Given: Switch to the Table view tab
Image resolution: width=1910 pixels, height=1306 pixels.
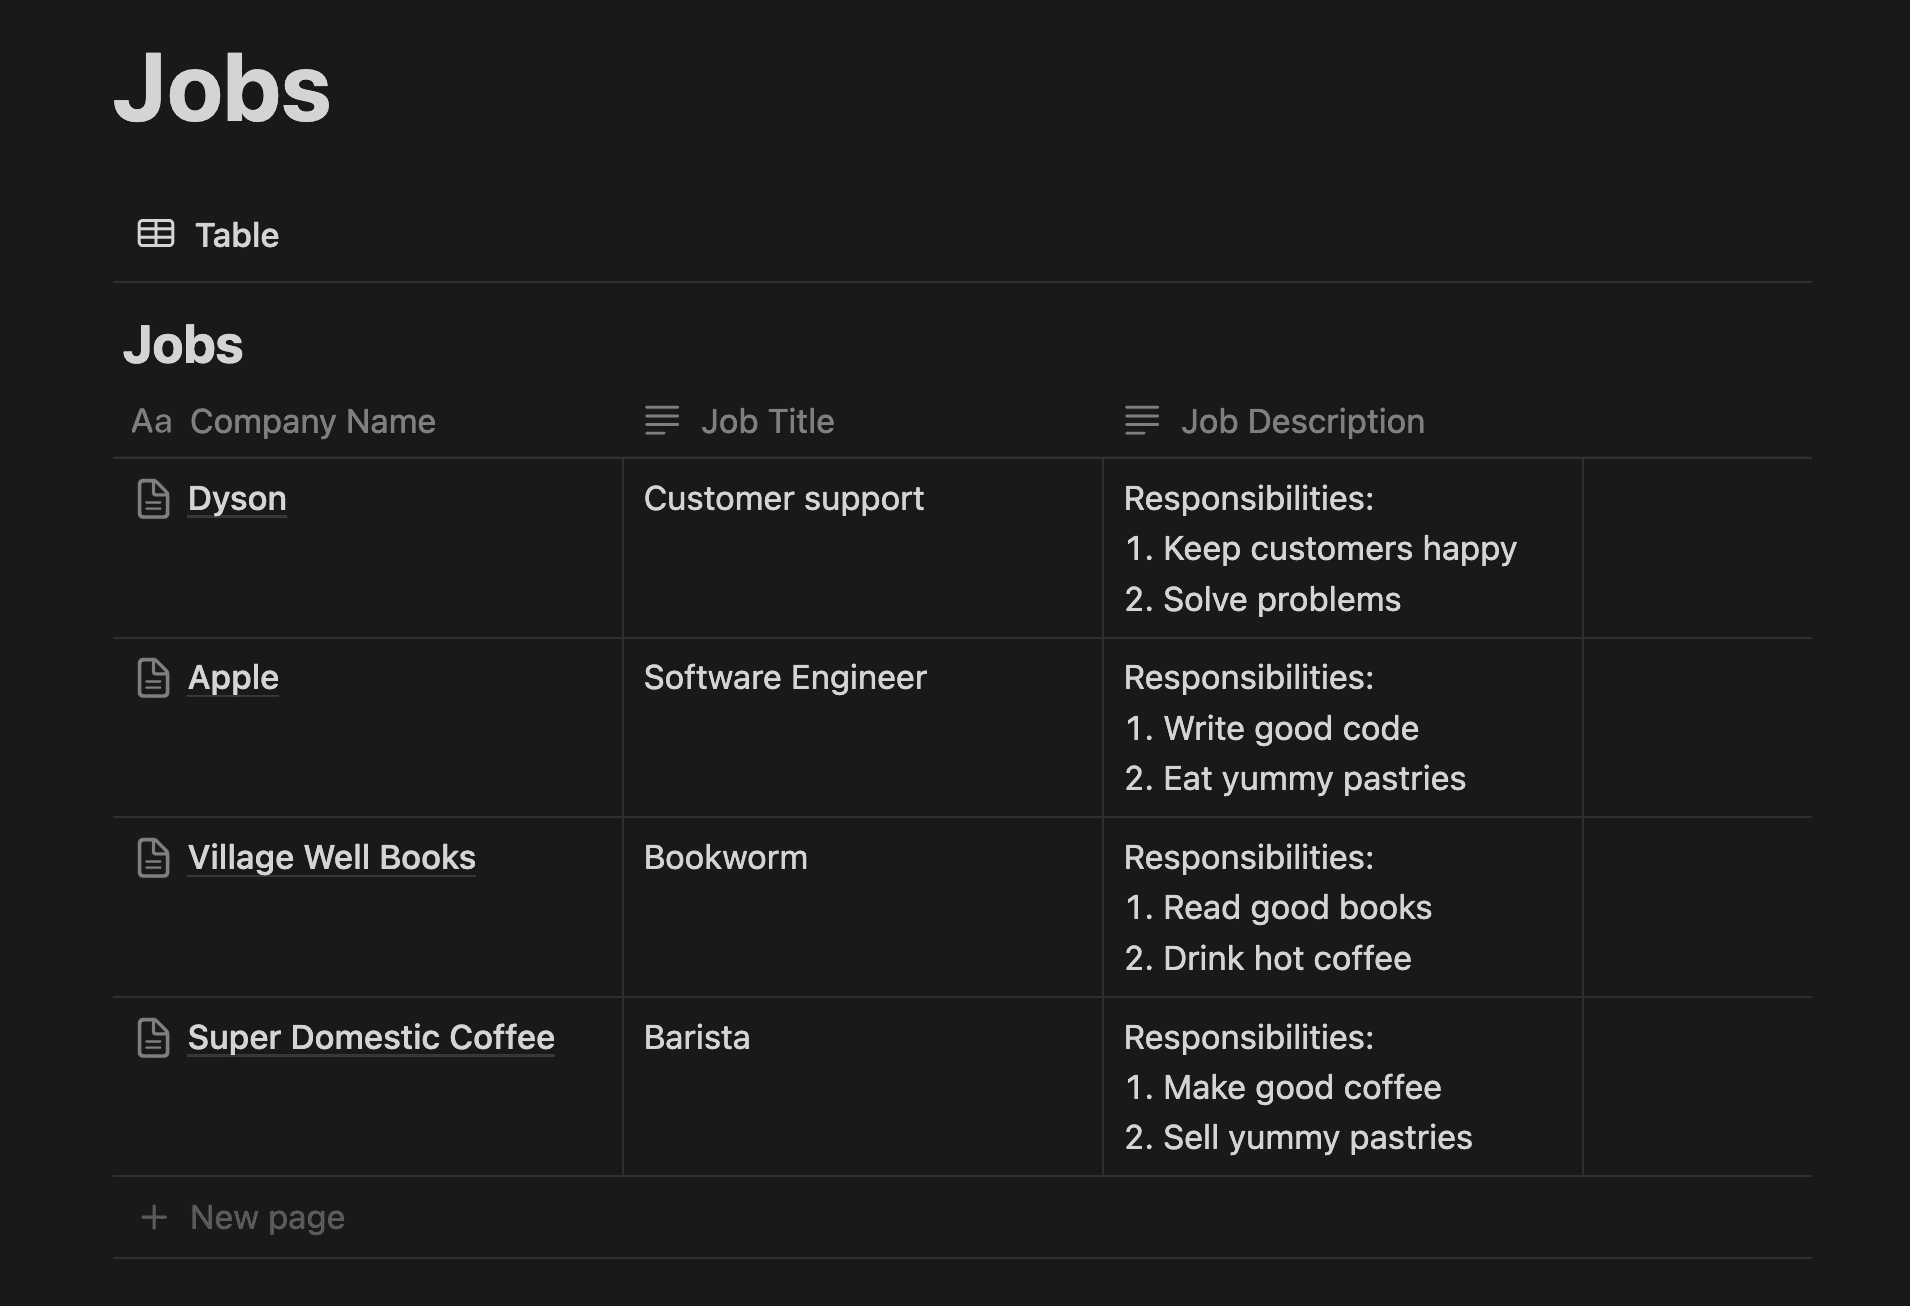Looking at the screenshot, I should click(x=208, y=235).
